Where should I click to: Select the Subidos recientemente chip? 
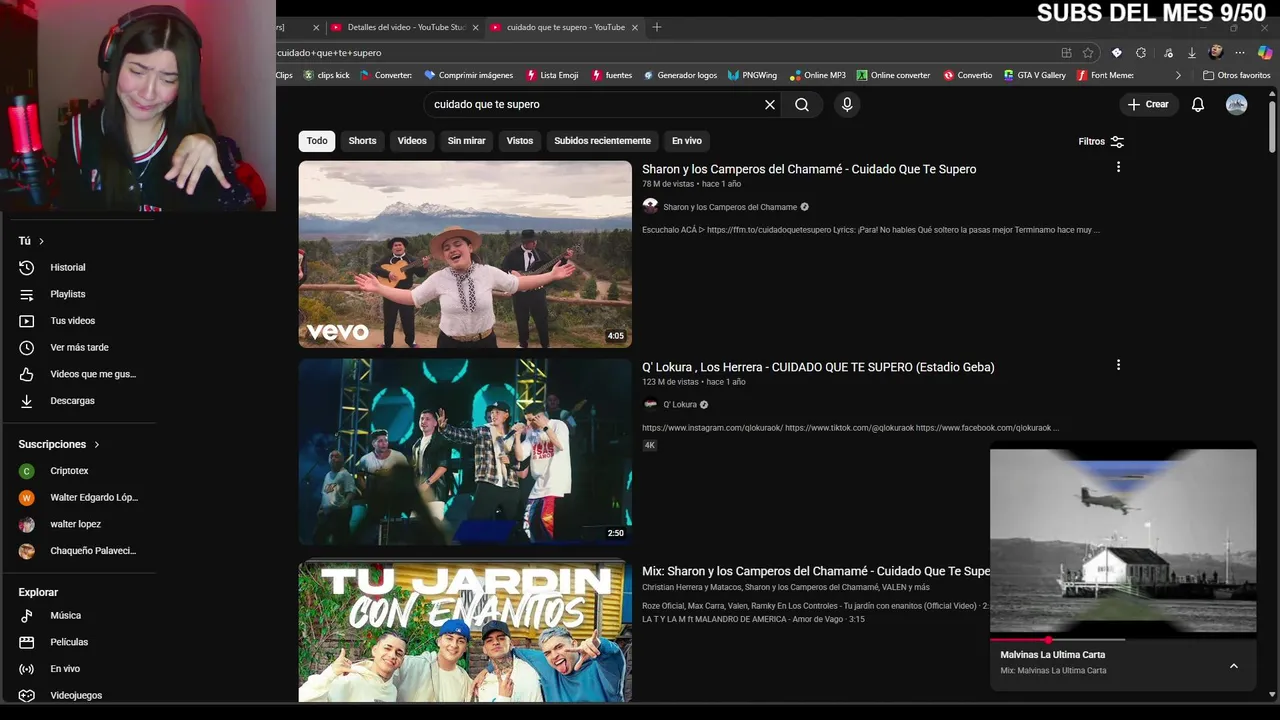[x=602, y=141]
